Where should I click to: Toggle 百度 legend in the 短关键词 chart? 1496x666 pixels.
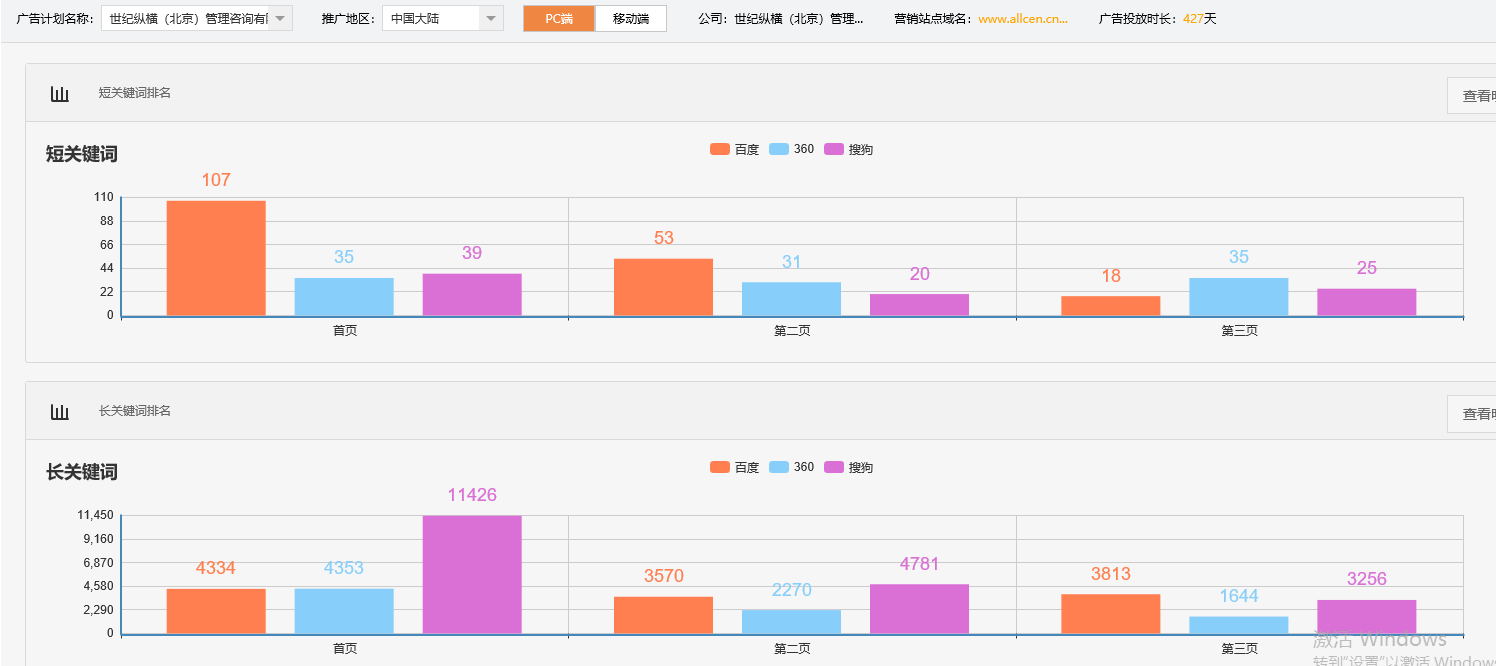click(734, 150)
